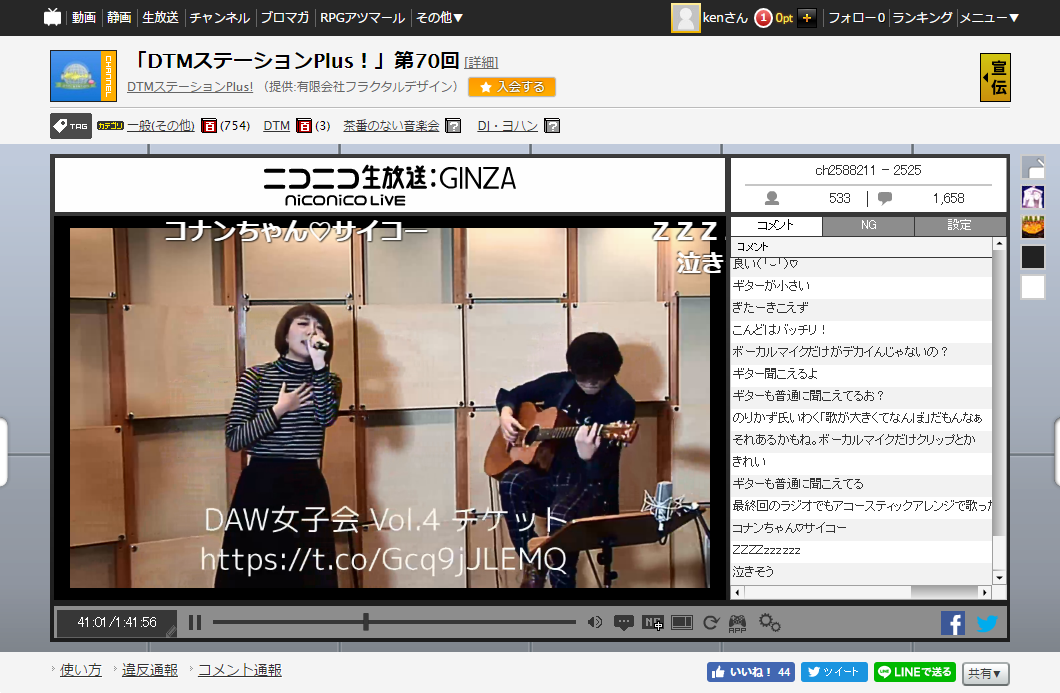Image resolution: width=1060 pixels, height=693 pixels.
Task: Open the 使い方 link
Action: (80, 670)
